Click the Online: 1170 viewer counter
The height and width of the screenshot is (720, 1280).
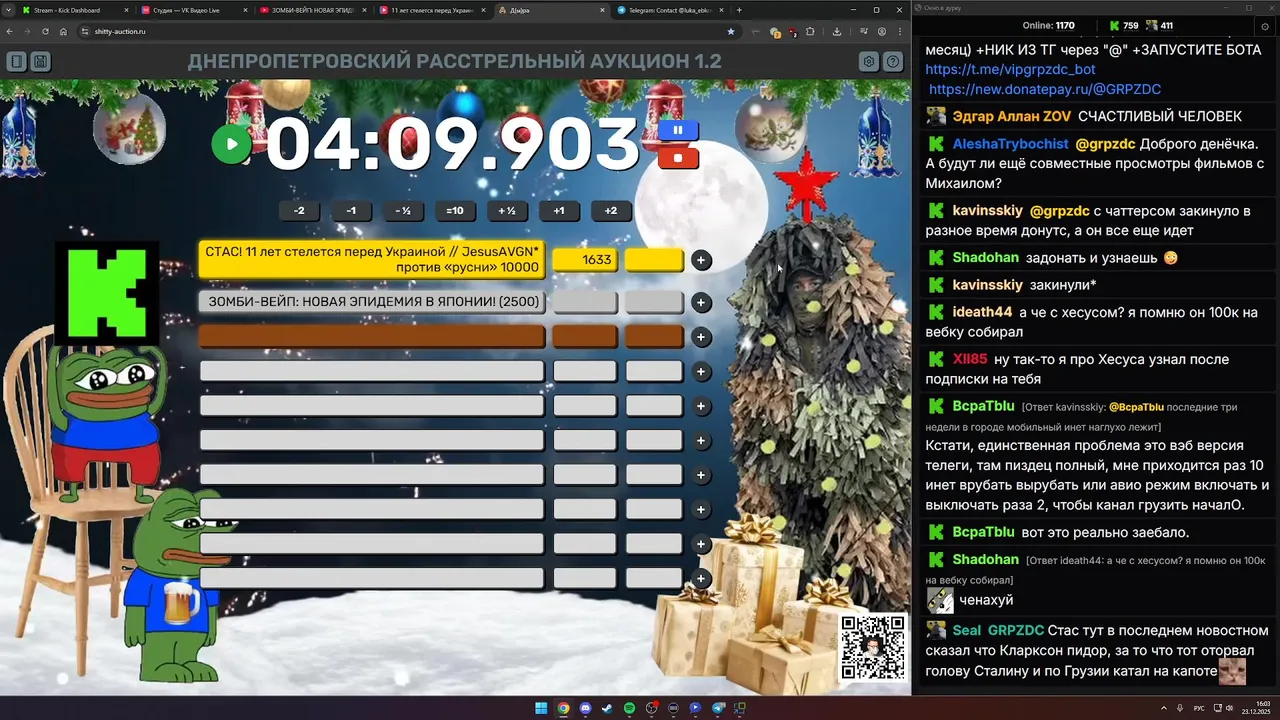[1048, 26]
